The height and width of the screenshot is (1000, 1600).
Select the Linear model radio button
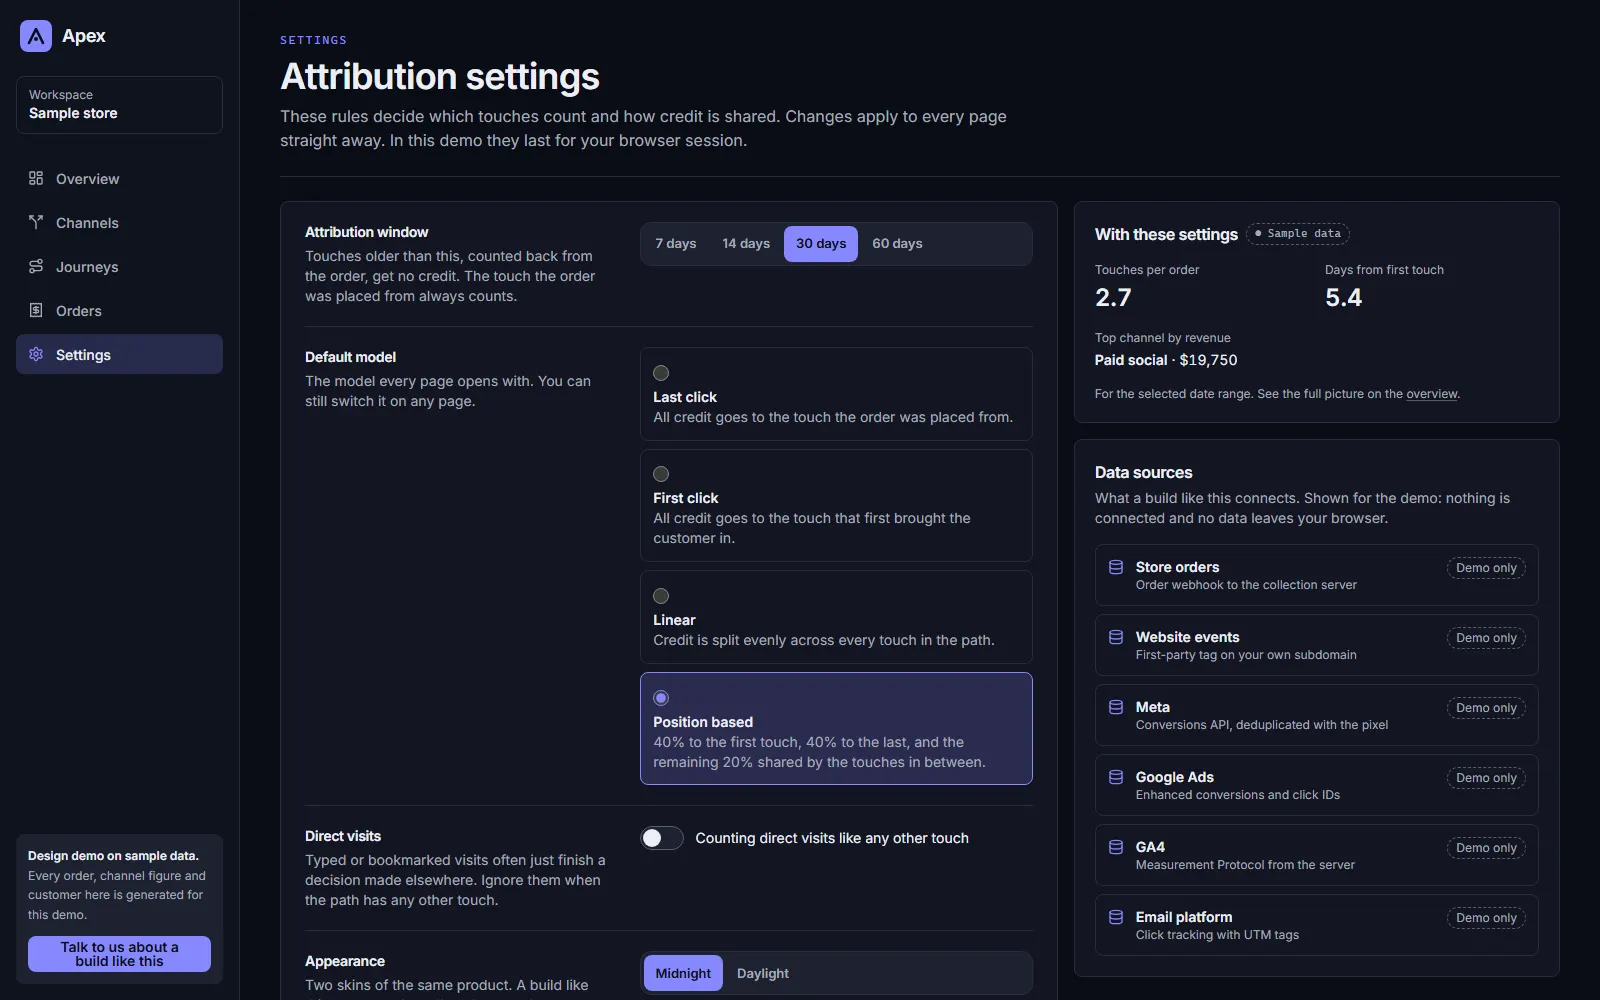click(x=661, y=596)
